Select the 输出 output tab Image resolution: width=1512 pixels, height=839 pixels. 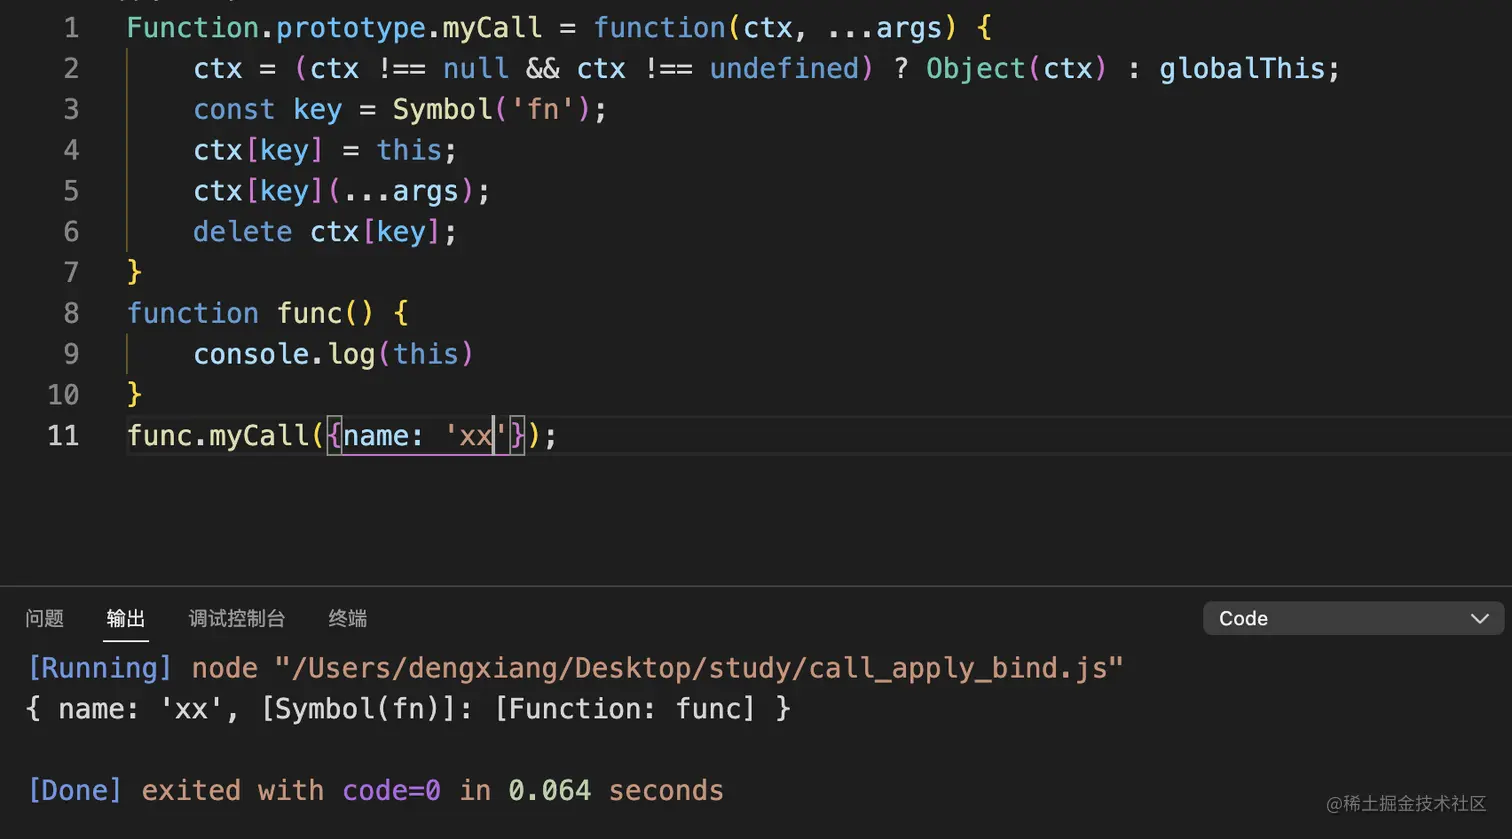pyautogui.click(x=126, y=618)
